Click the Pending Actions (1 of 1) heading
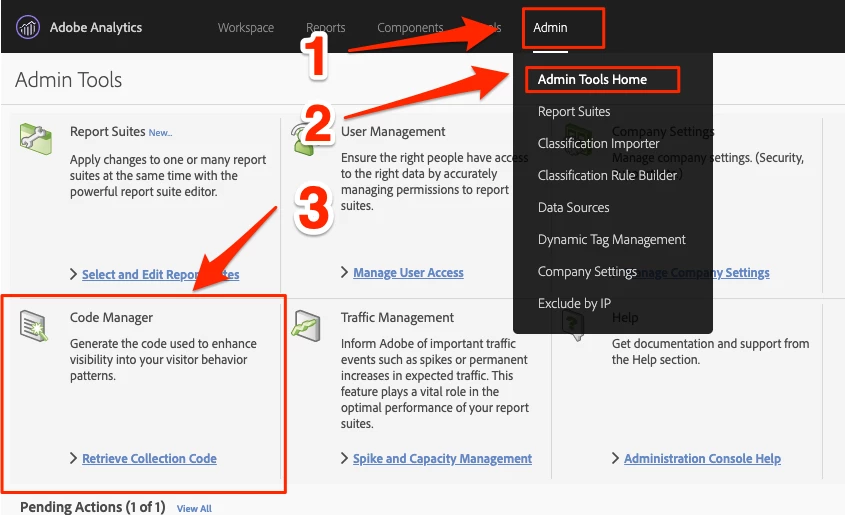Screen dimensions: 845x515 point(93,507)
